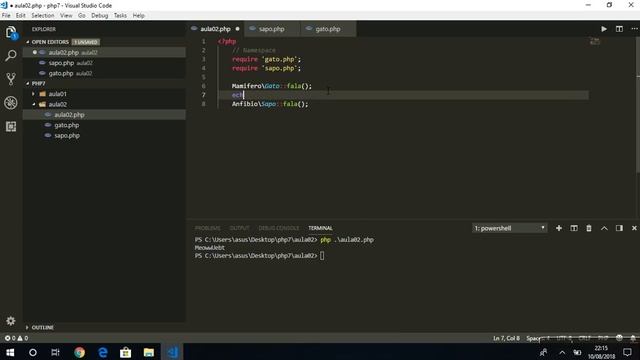Open the File menu
The width and height of the screenshot is (640, 360).
(x=6, y=16)
